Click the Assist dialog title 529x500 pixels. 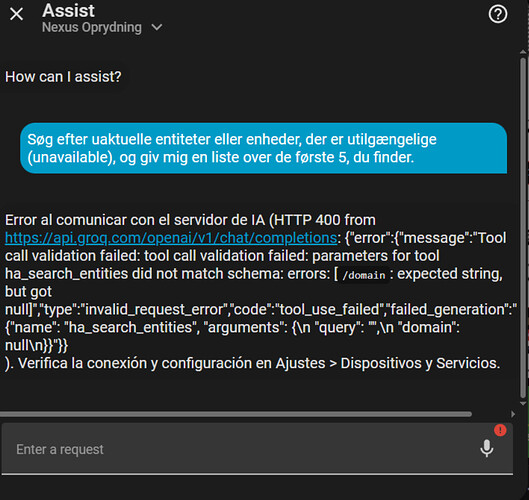click(x=68, y=11)
